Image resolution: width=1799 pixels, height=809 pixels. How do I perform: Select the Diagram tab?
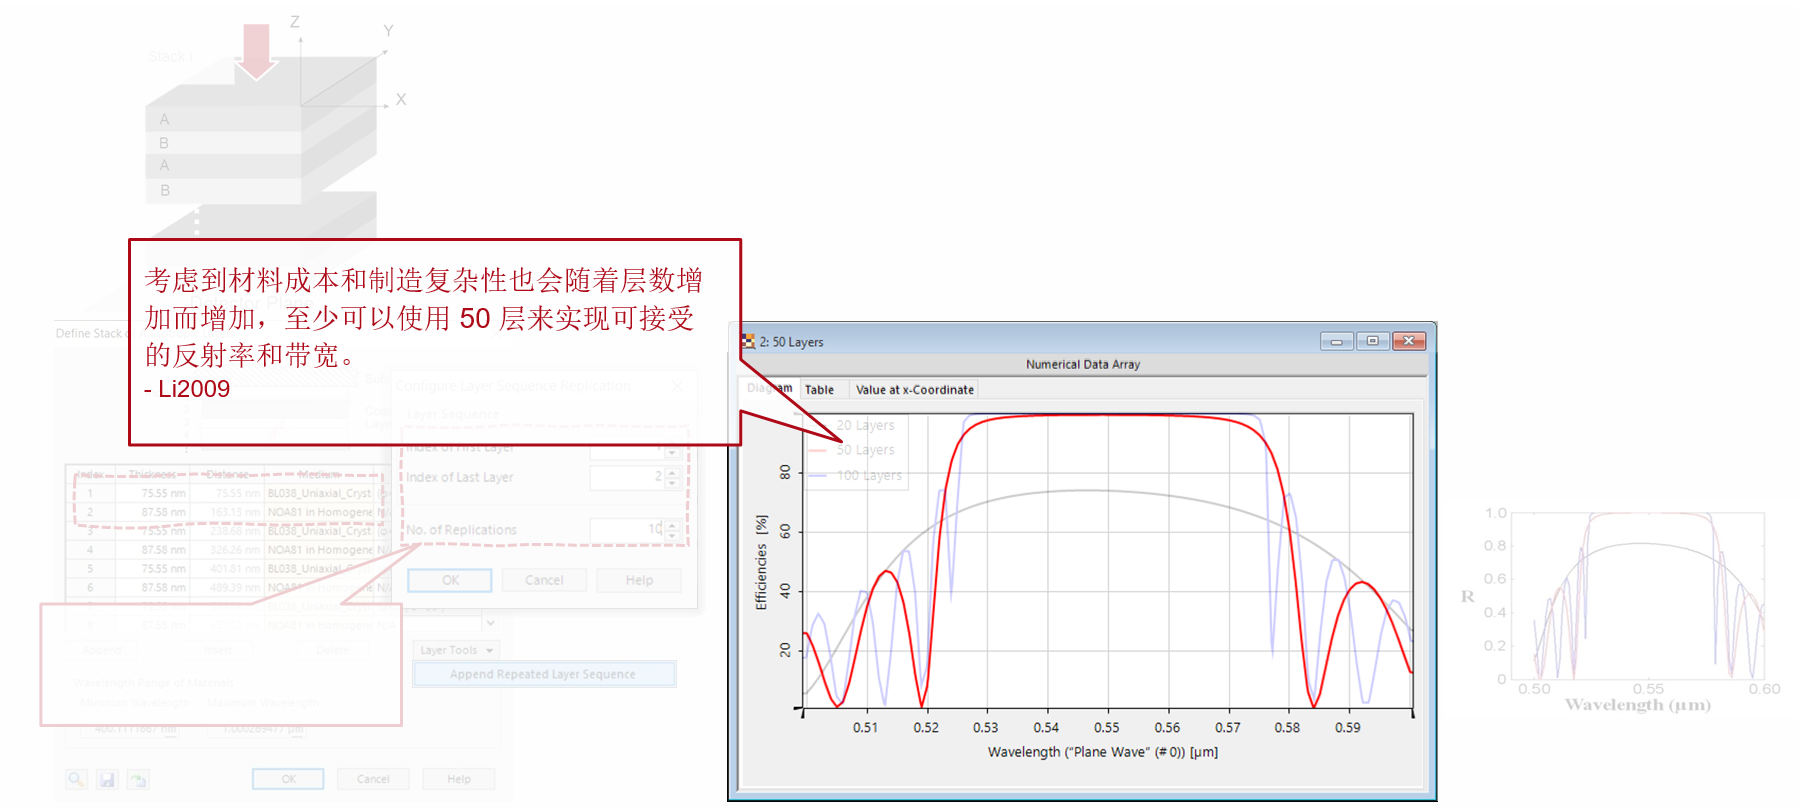[770, 388]
